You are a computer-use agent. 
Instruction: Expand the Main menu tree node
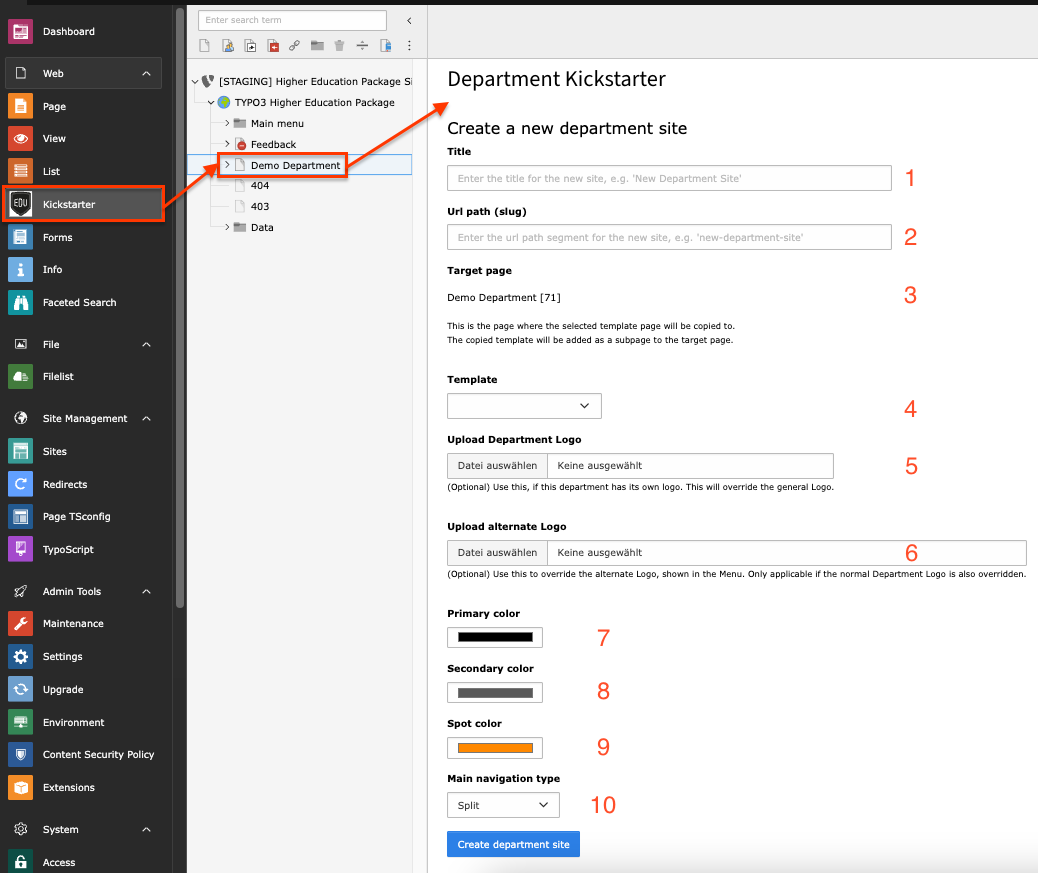tap(227, 123)
